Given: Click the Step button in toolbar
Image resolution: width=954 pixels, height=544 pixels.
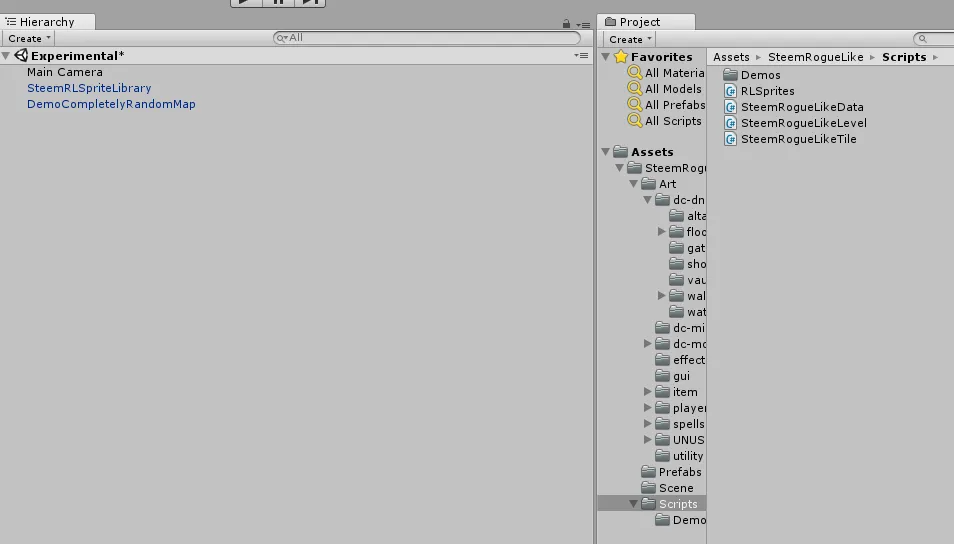Looking at the screenshot, I should 310,2.
